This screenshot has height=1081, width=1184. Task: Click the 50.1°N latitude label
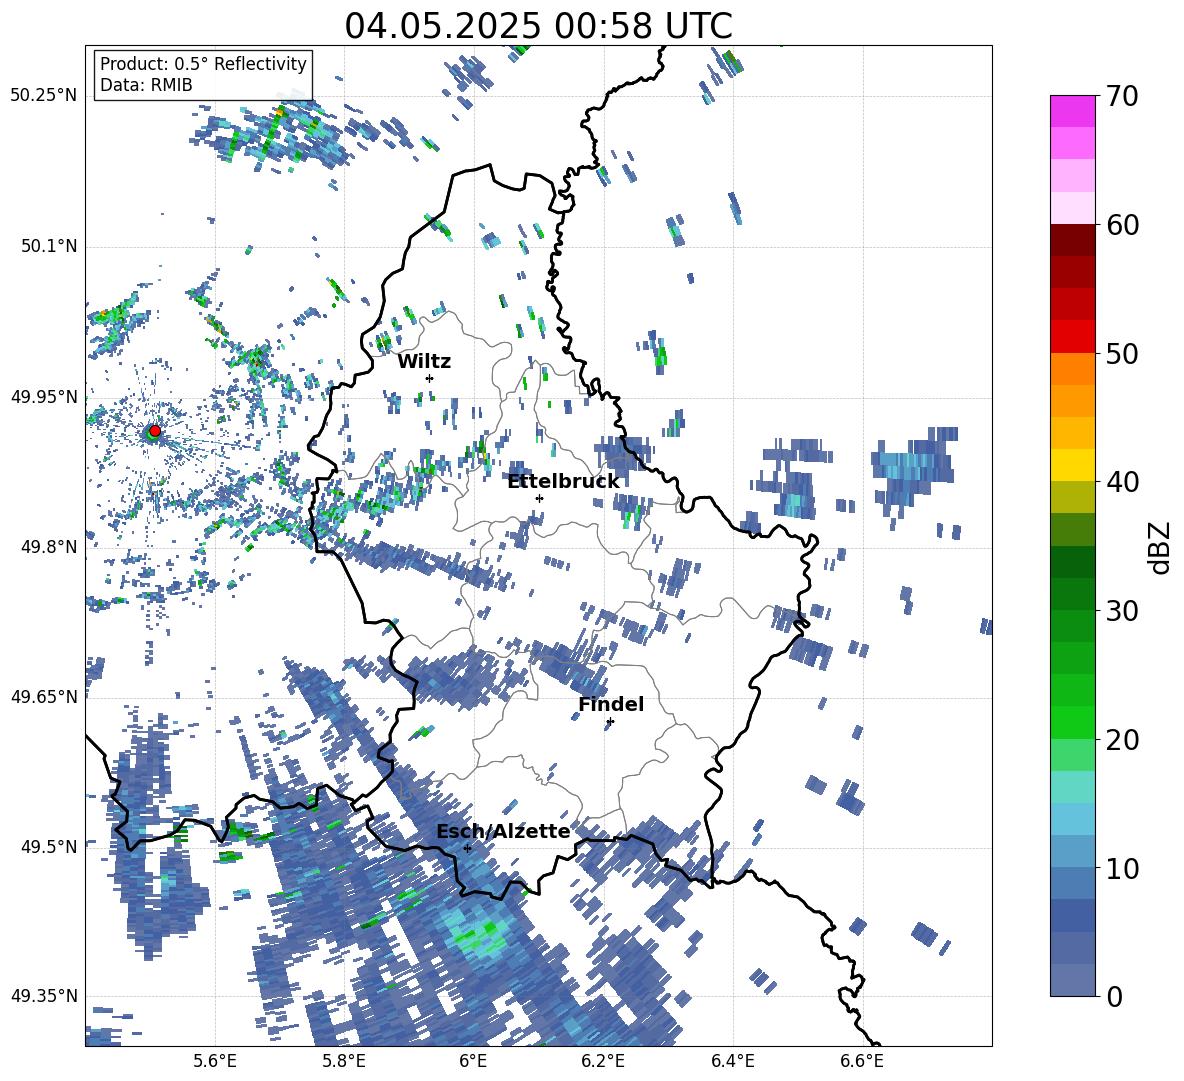tap(48, 246)
